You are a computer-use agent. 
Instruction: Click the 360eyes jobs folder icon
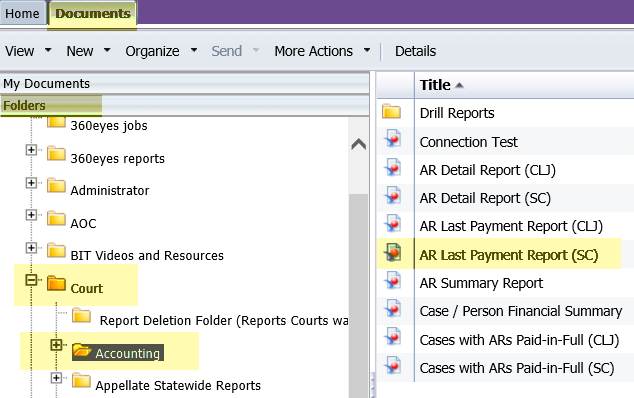click(x=56, y=122)
